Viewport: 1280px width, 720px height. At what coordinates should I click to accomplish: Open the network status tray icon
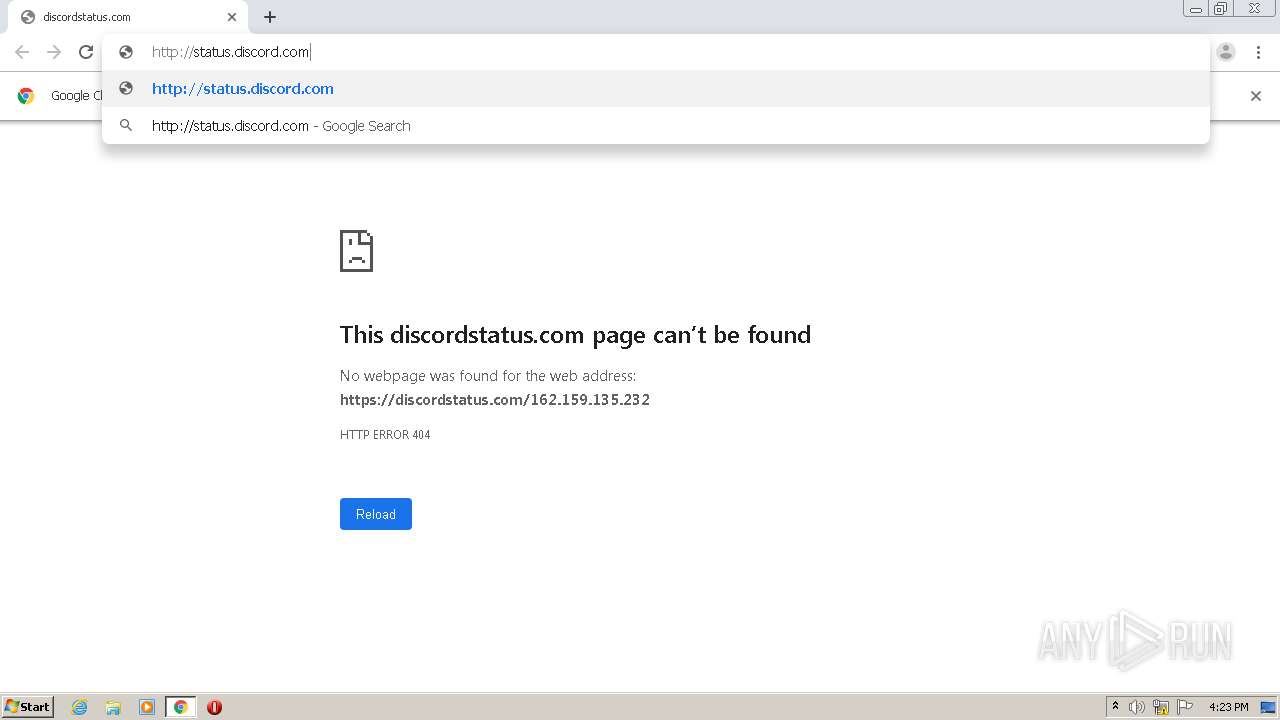1161,707
